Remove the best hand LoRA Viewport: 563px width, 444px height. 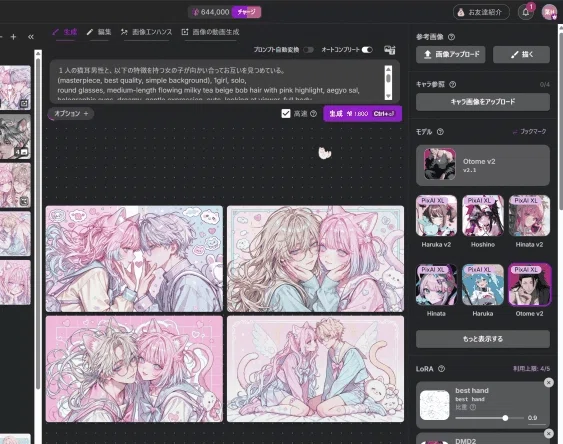(548, 382)
